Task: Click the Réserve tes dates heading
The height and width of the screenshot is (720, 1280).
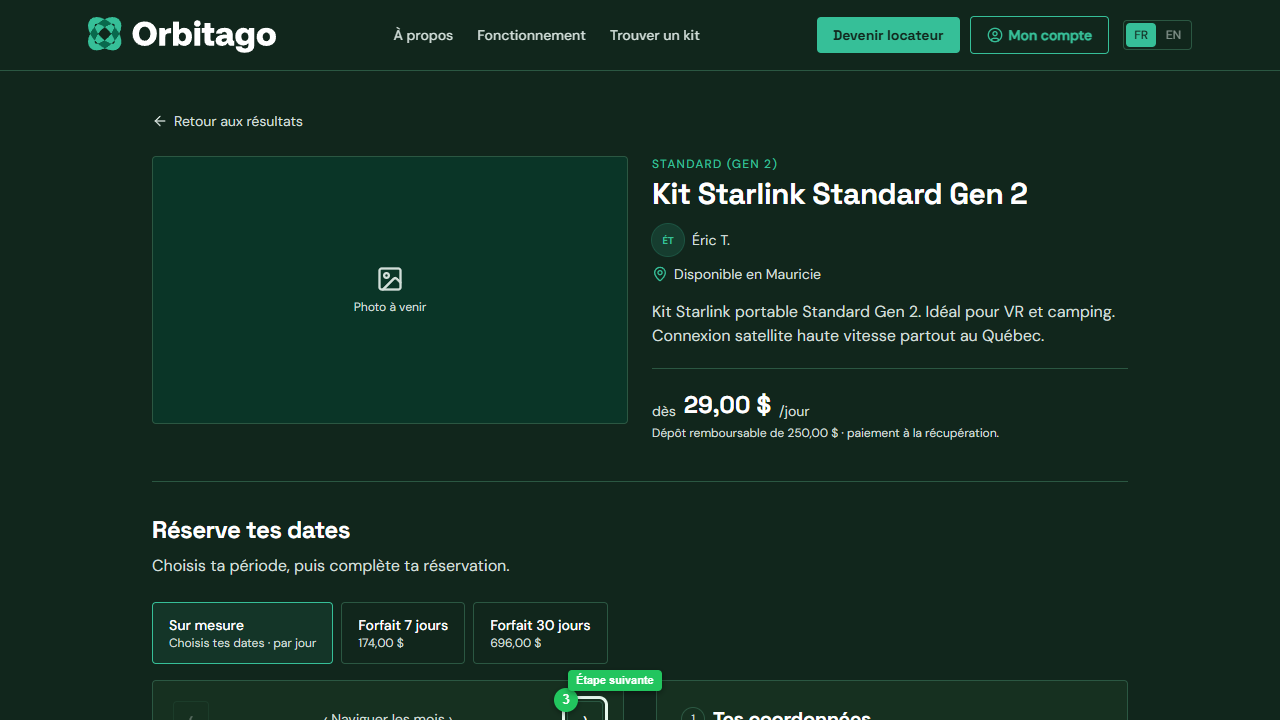Action: (251, 530)
